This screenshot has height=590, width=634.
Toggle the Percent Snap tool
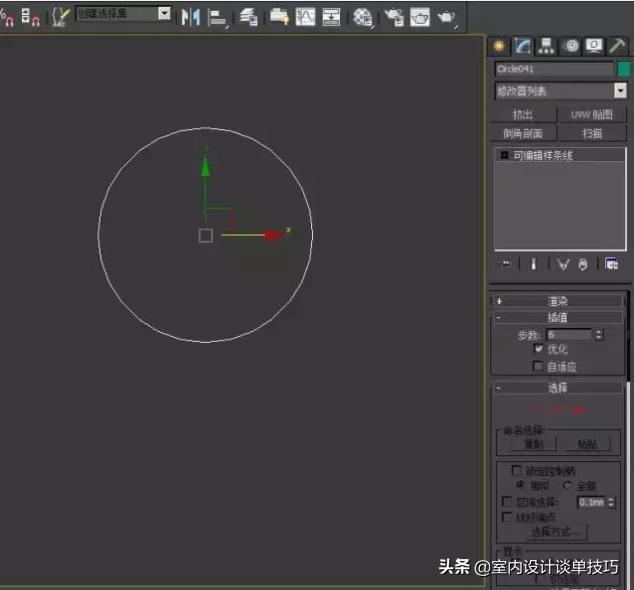click(x=7, y=17)
